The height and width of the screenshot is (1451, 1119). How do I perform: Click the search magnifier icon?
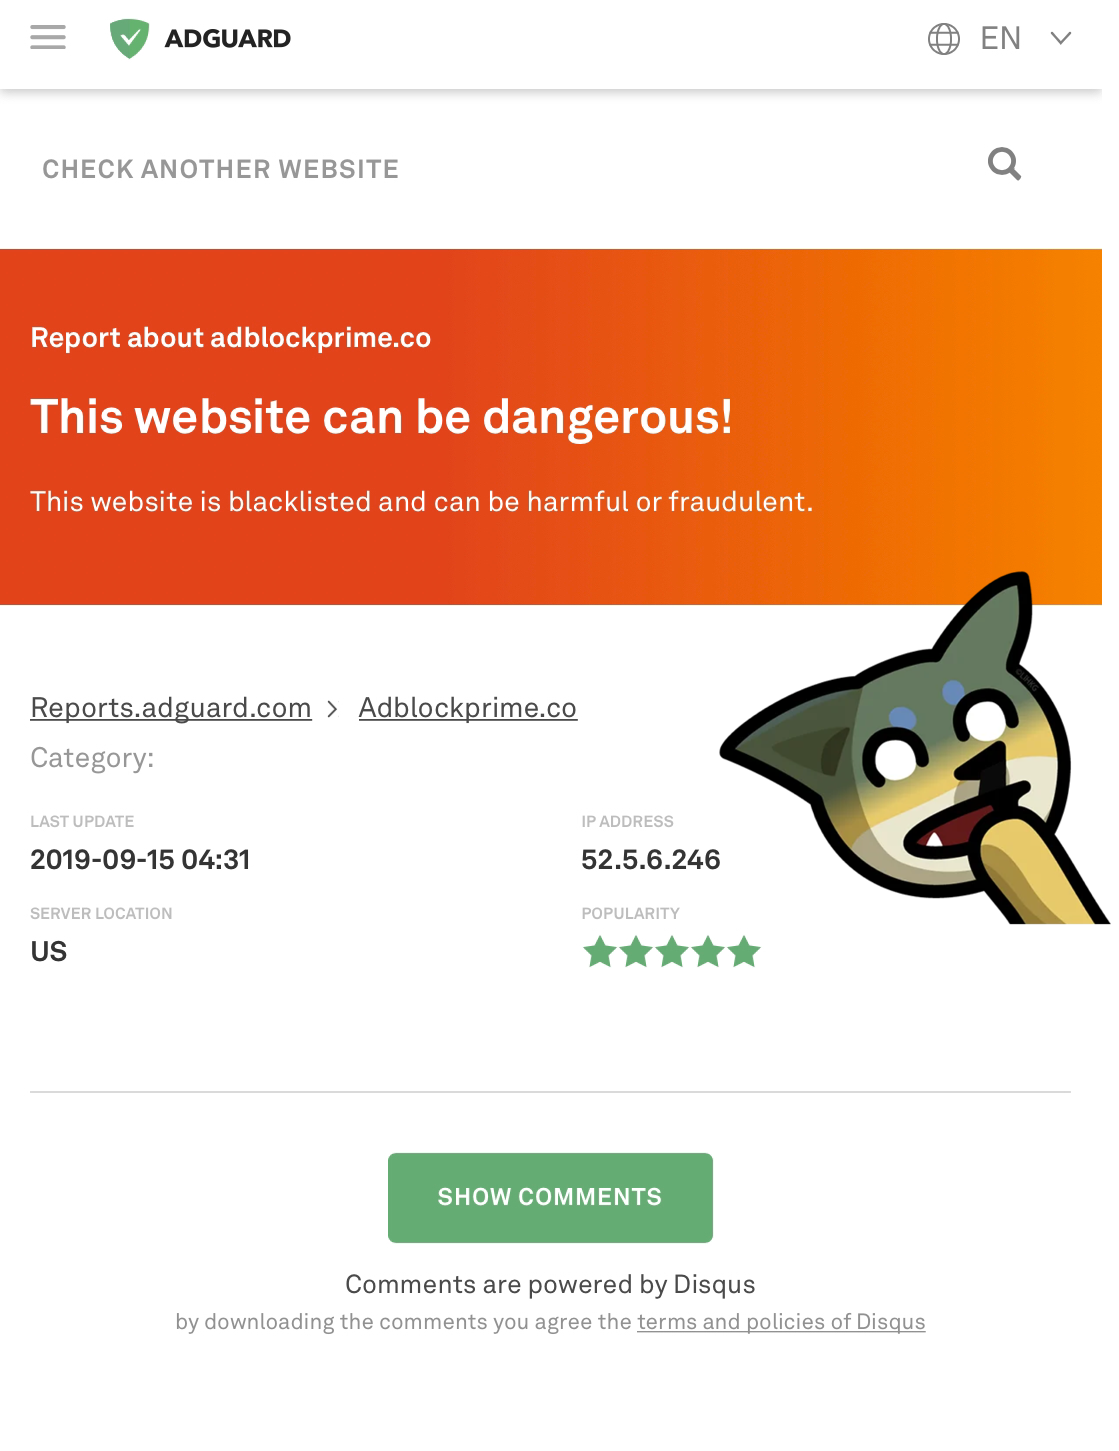1004,163
